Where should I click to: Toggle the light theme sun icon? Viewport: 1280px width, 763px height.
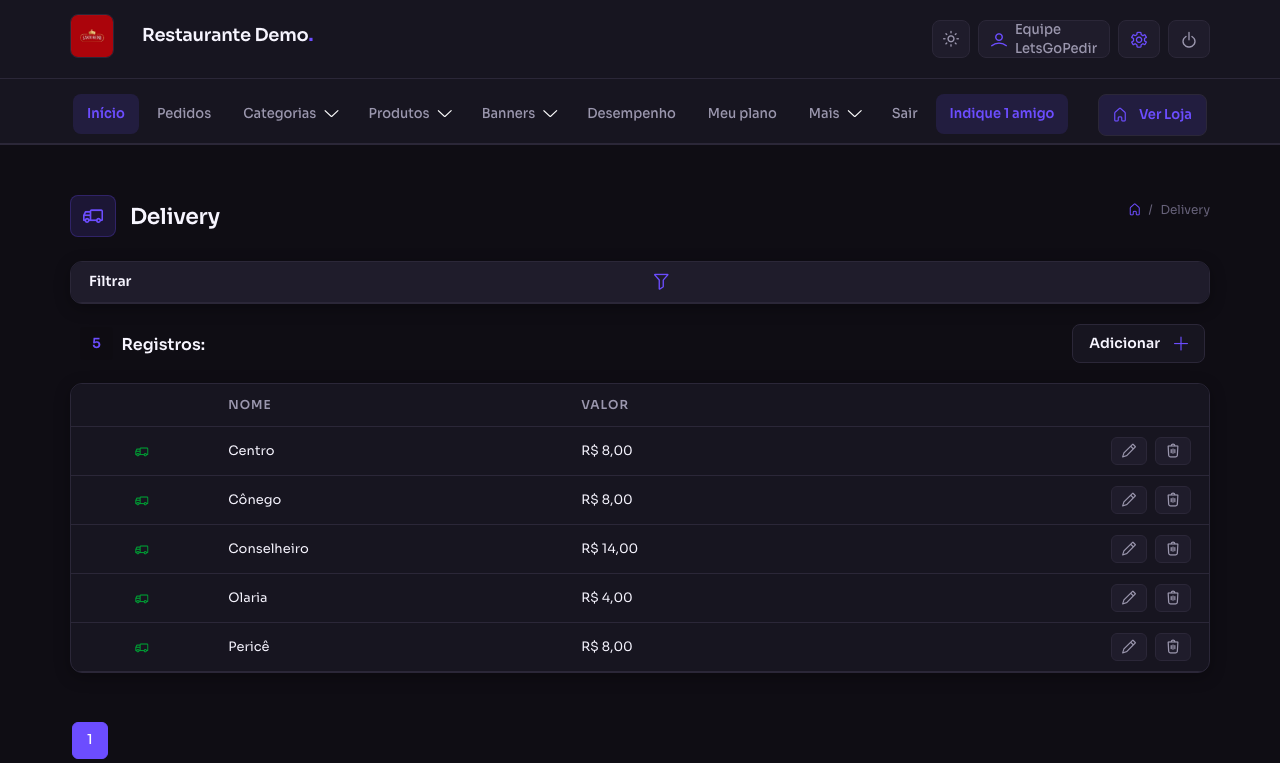pos(951,39)
